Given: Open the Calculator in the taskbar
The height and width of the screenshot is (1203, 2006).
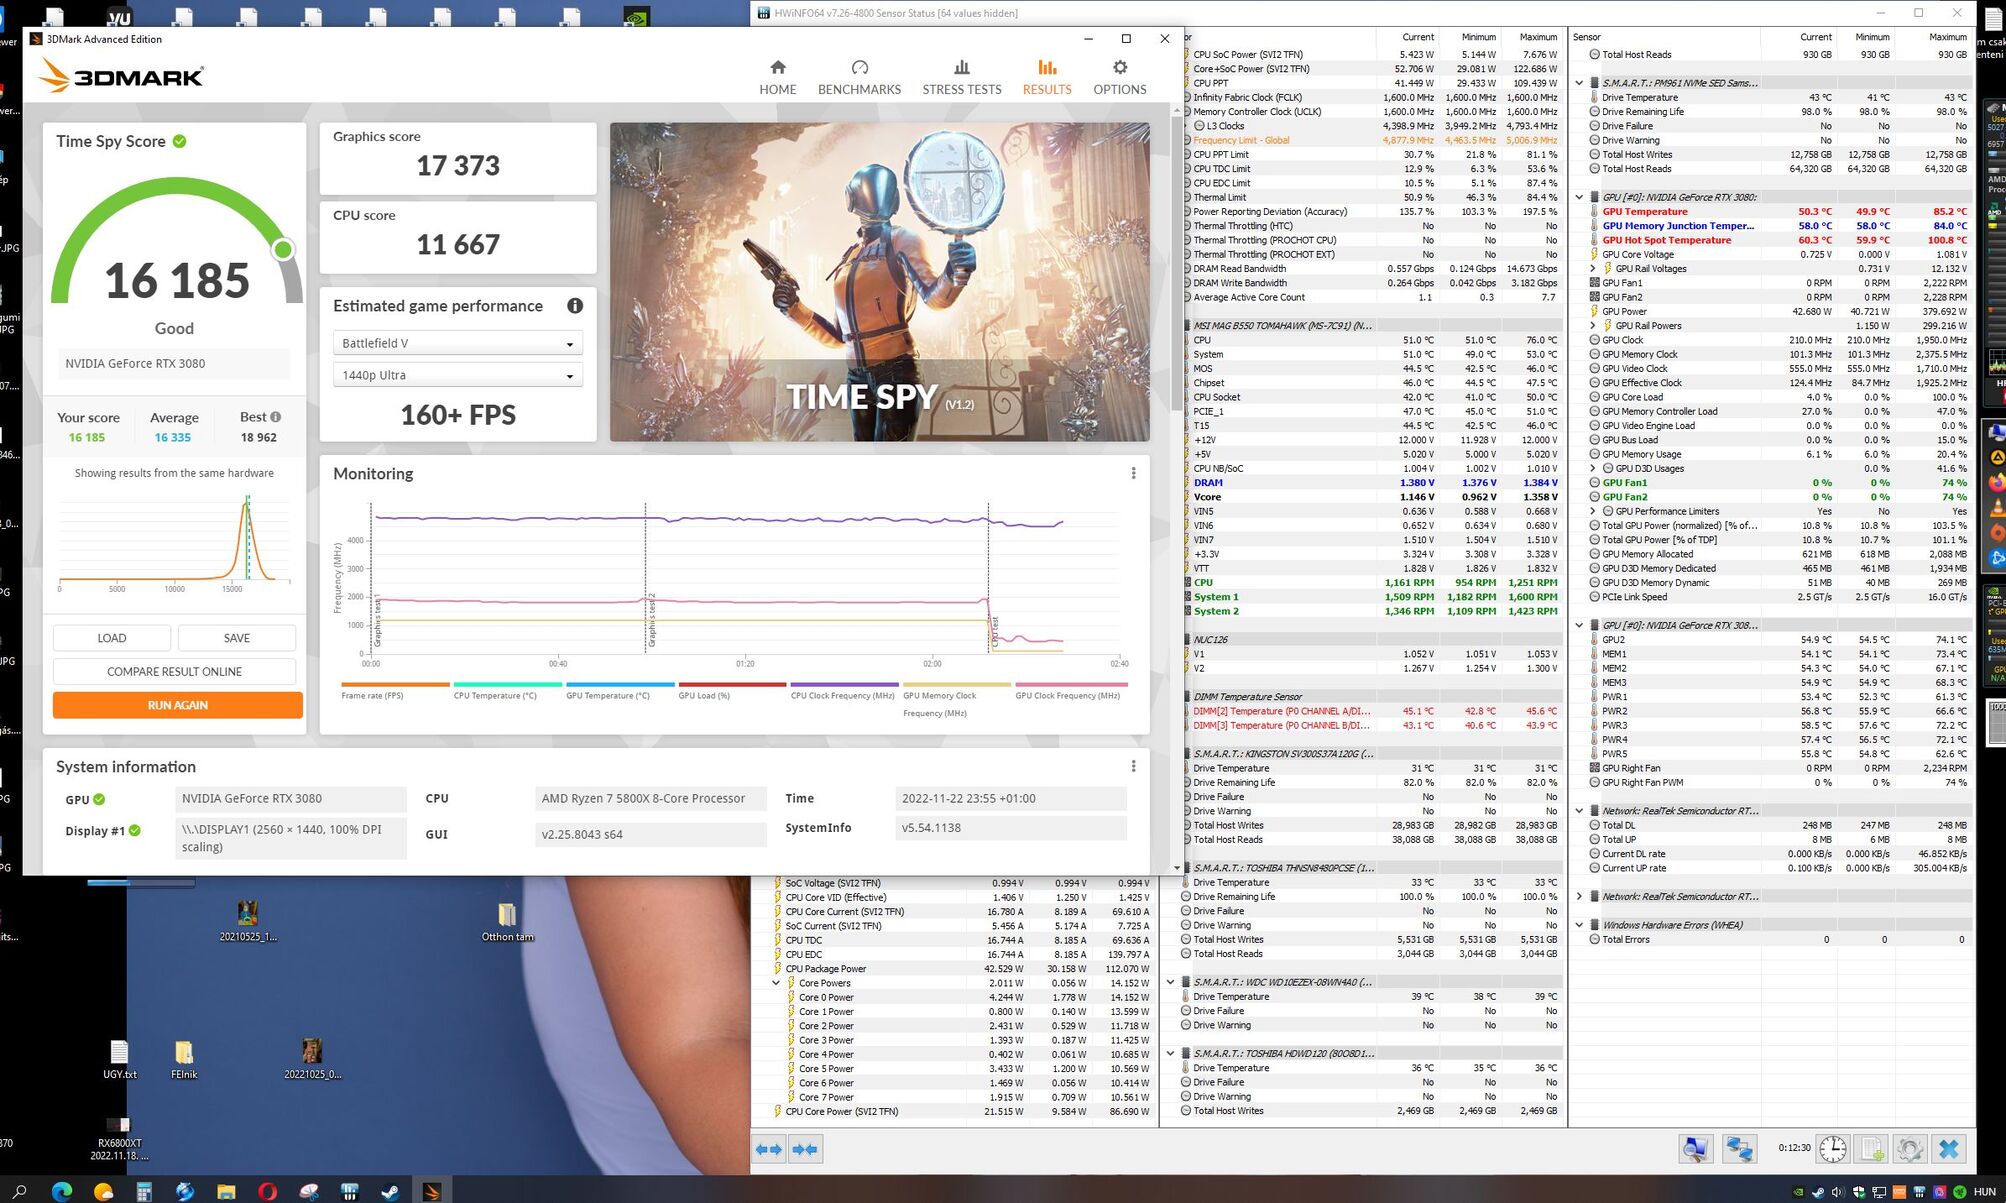Looking at the screenshot, I should (x=144, y=1191).
